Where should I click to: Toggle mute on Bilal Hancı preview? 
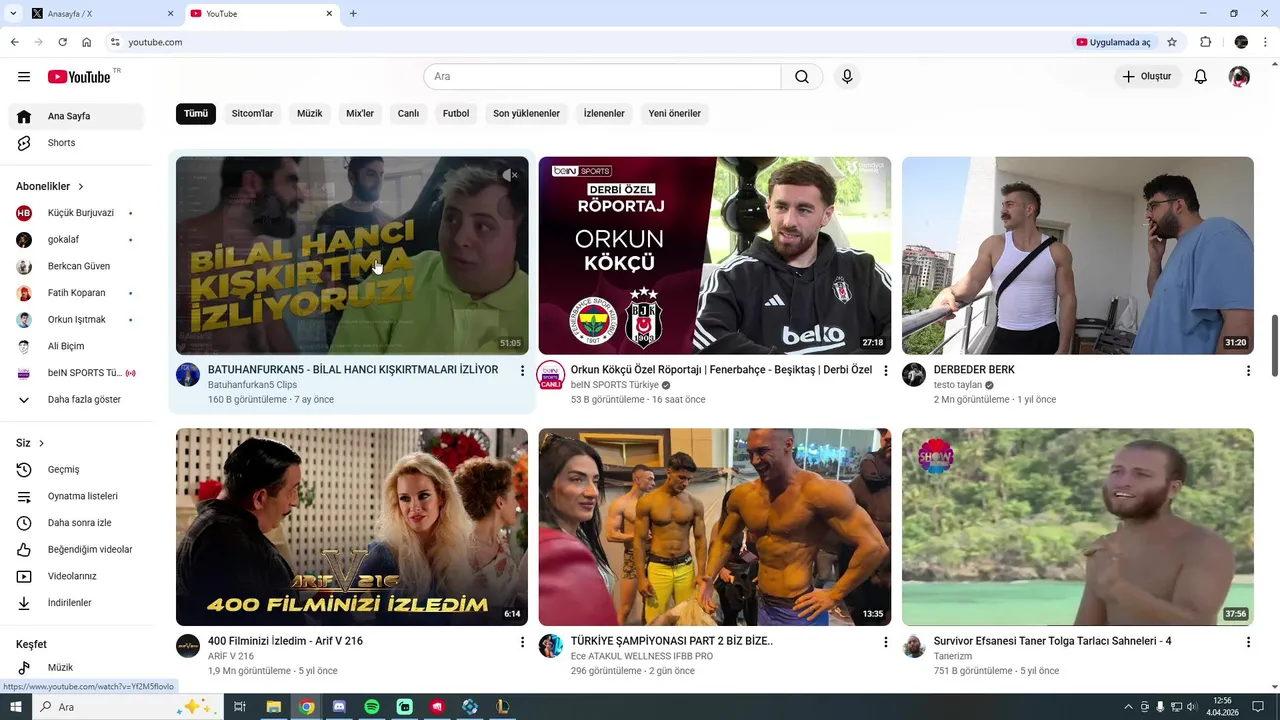tap(510, 175)
